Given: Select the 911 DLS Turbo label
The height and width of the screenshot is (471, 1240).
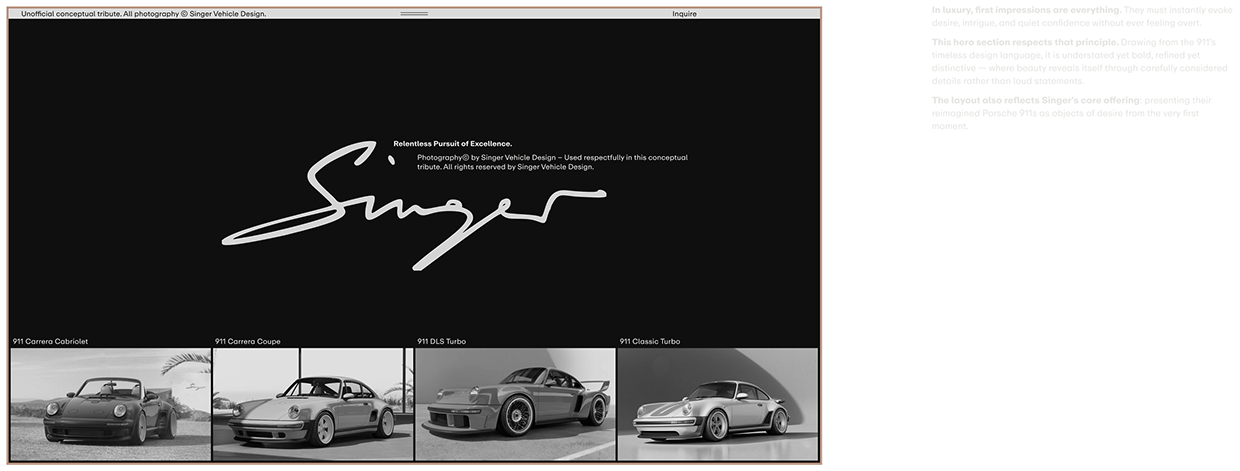Looking at the screenshot, I should (x=441, y=342).
